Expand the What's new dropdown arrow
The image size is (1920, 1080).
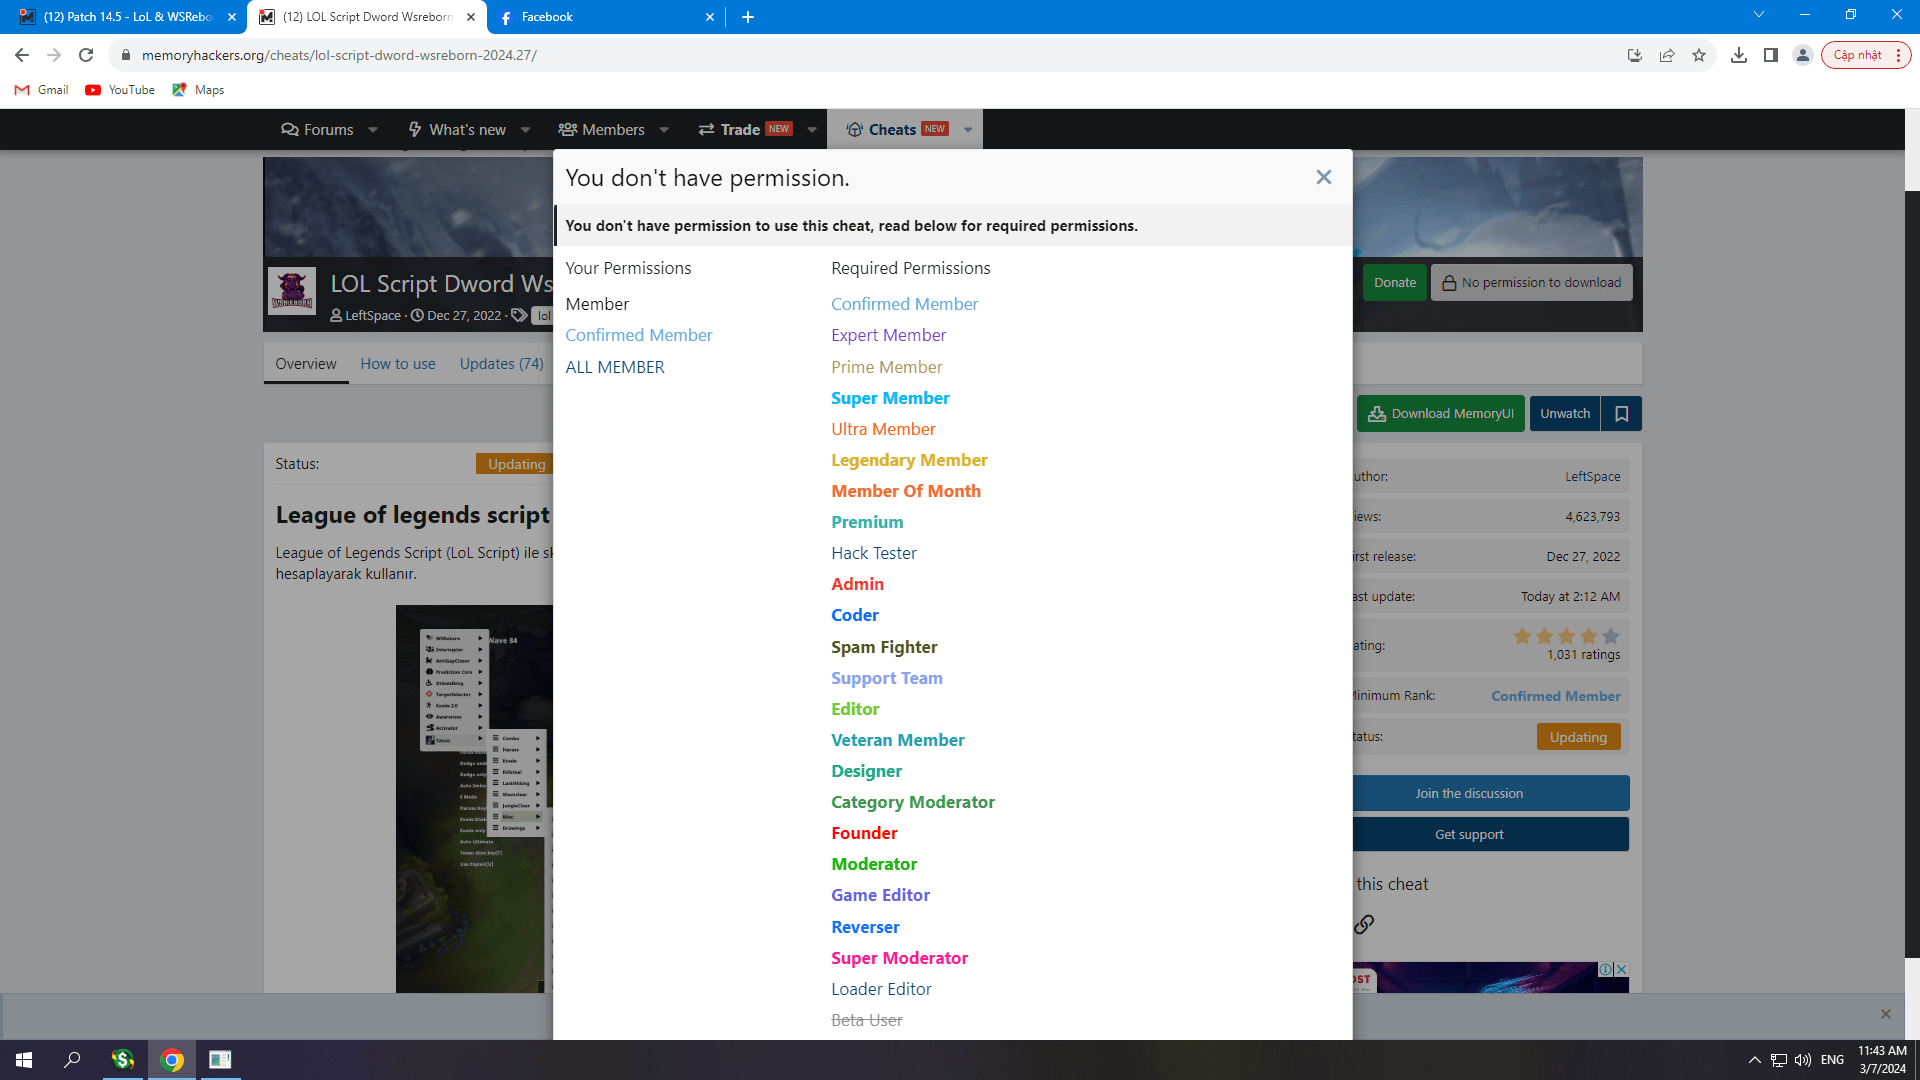click(526, 130)
